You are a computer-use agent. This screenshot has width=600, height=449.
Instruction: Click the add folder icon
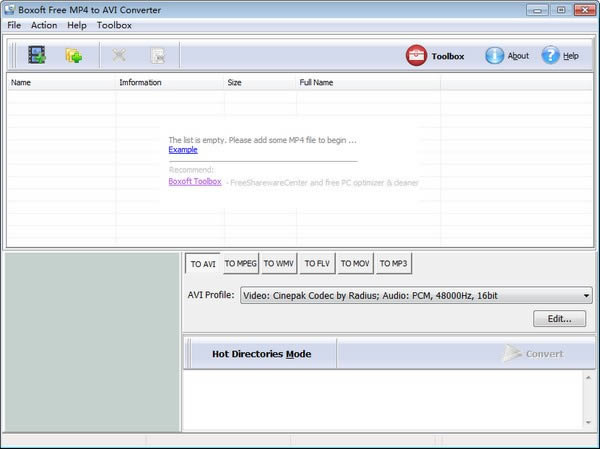point(74,56)
